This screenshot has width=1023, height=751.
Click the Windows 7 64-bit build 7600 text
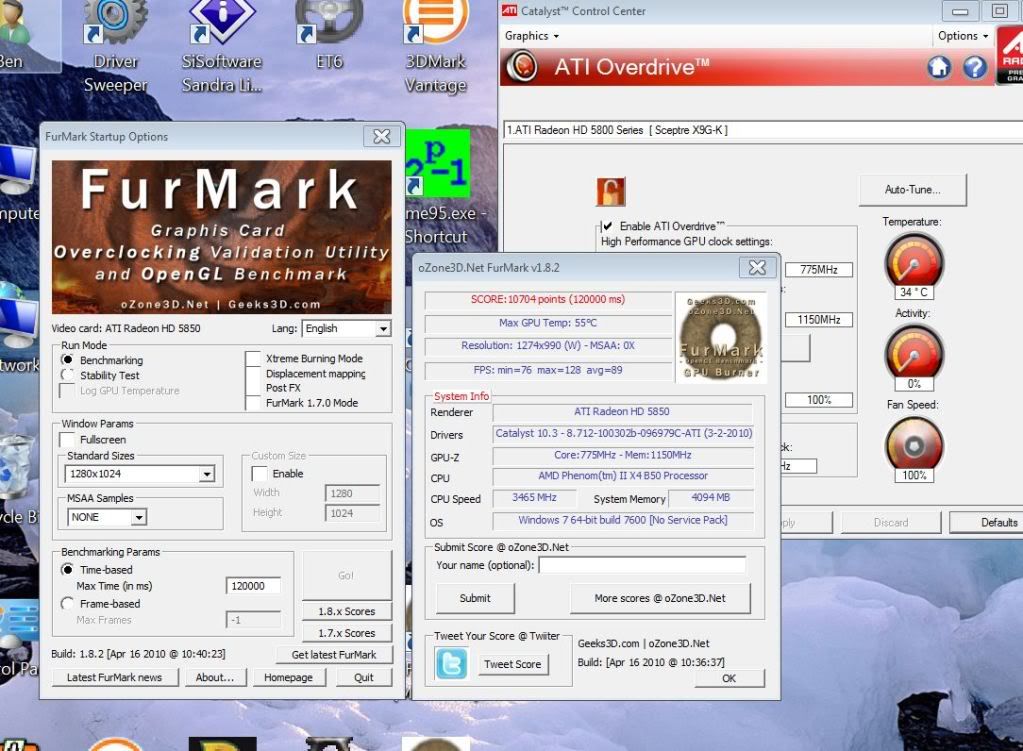[x=623, y=520]
